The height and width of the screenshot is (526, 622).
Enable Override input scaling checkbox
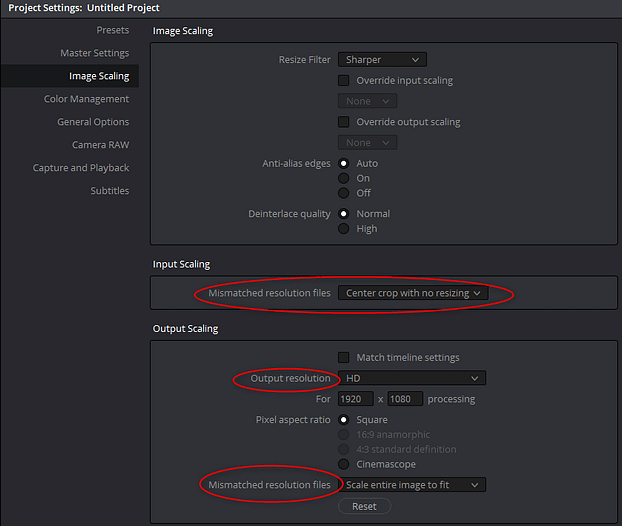tap(344, 81)
